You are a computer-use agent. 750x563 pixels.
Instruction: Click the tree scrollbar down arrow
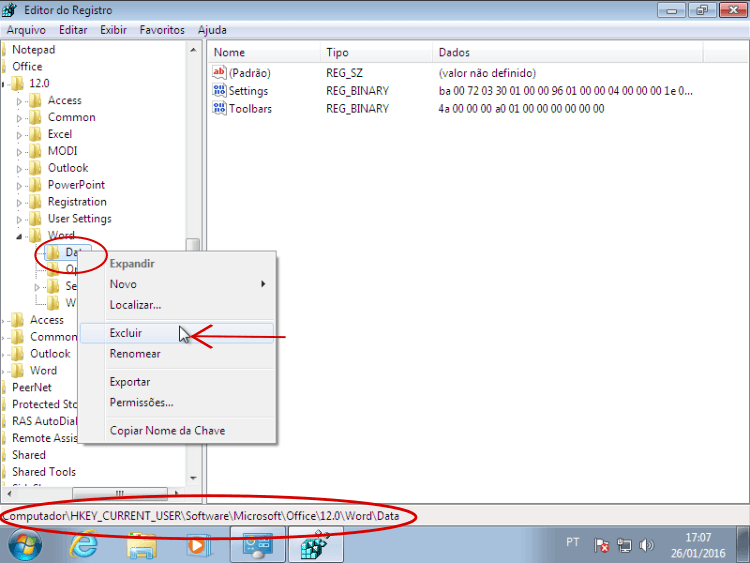[x=193, y=478]
